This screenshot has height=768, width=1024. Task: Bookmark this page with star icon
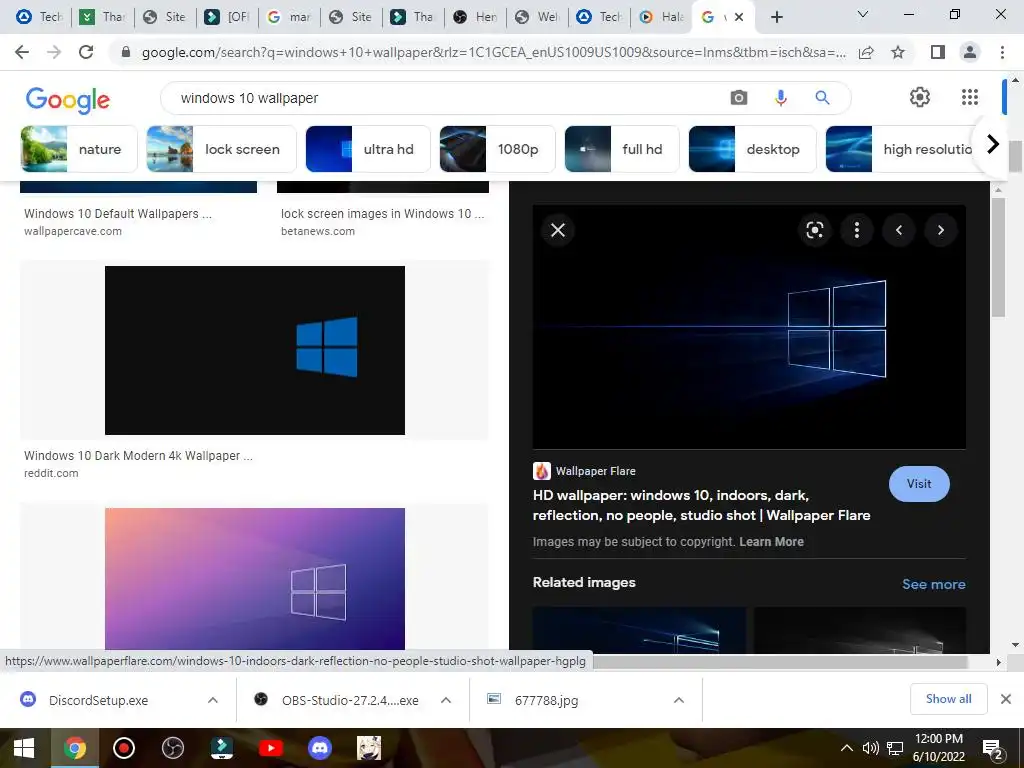898,52
